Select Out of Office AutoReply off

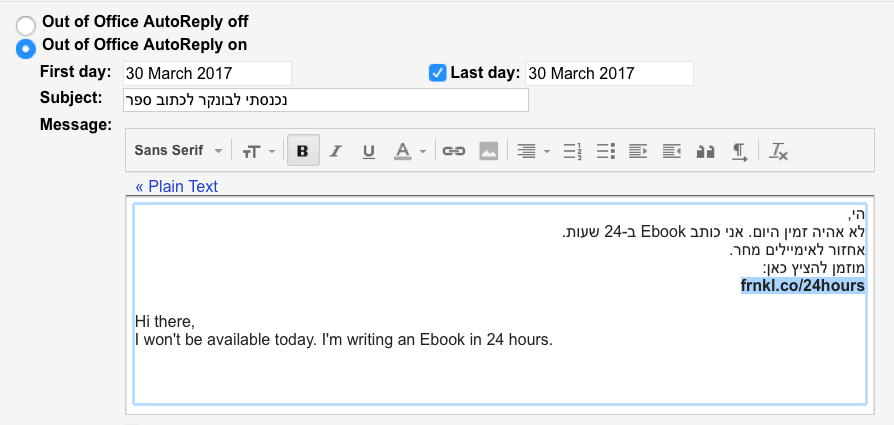tap(26, 24)
